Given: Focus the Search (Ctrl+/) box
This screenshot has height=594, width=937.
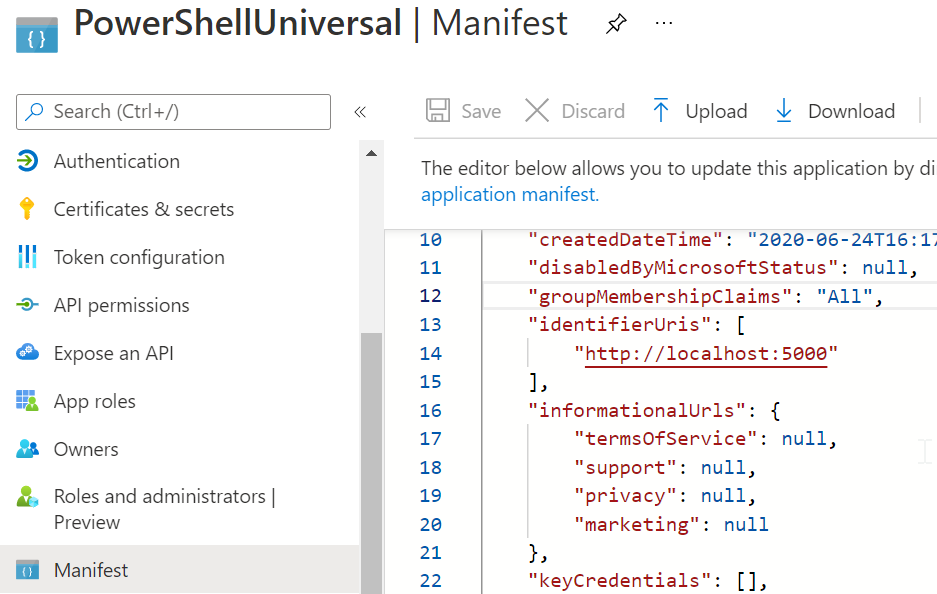Looking at the screenshot, I should (x=173, y=112).
